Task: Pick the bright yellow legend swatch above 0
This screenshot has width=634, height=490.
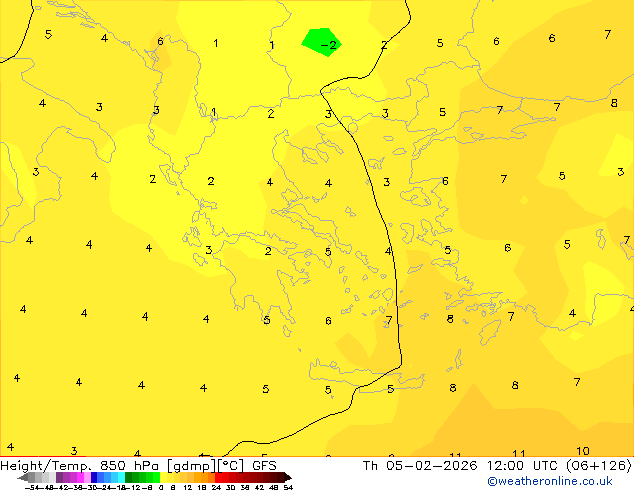Action: coord(163,477)
